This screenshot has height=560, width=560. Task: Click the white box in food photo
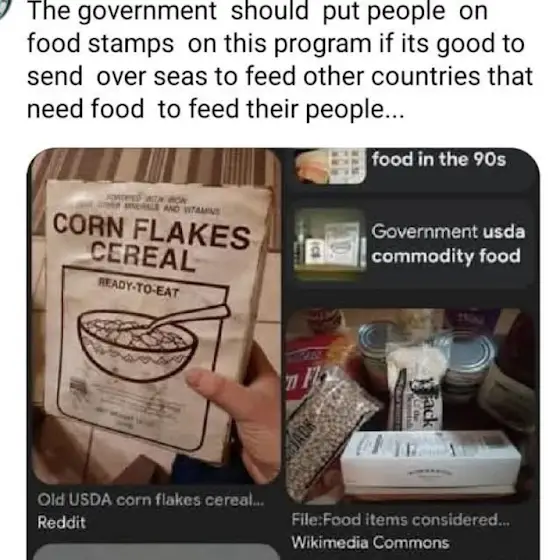click(x=430, y=461)
